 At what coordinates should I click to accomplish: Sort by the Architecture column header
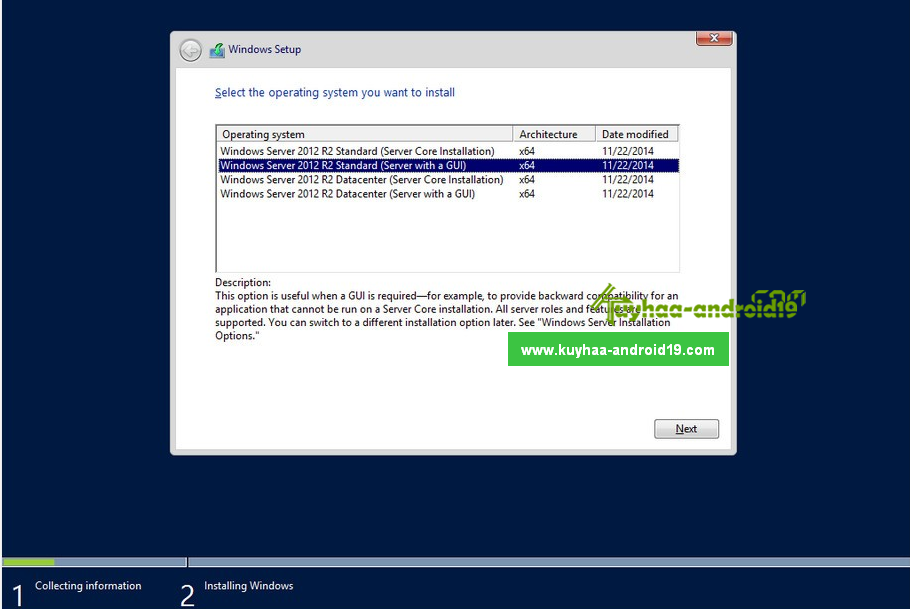pos(554,134)
